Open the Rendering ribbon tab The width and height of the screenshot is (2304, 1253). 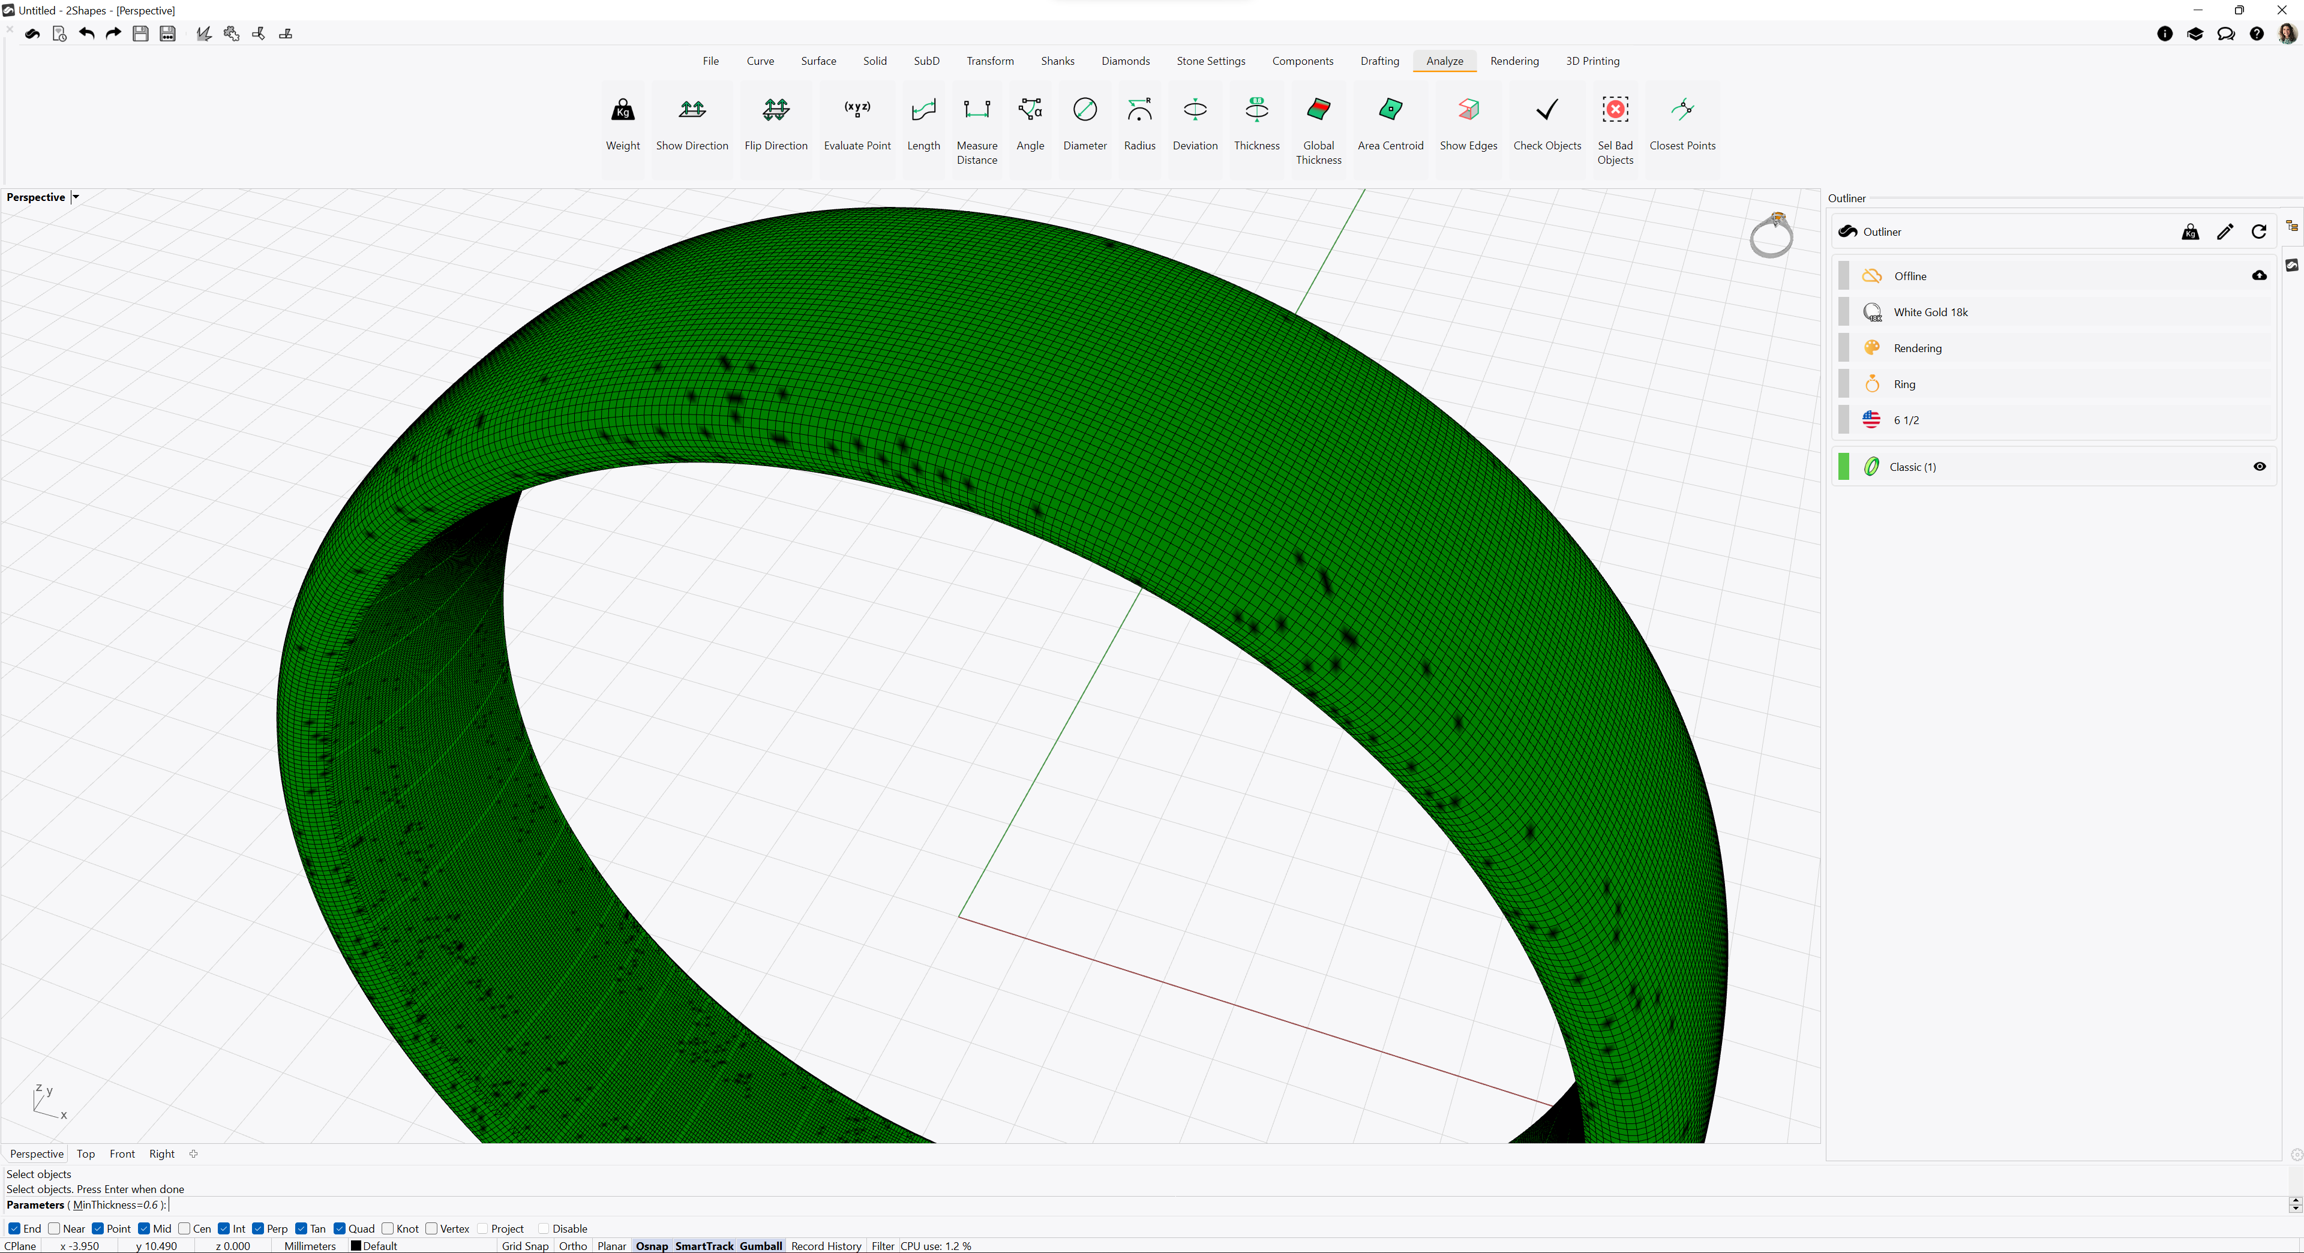(1514, 61)
